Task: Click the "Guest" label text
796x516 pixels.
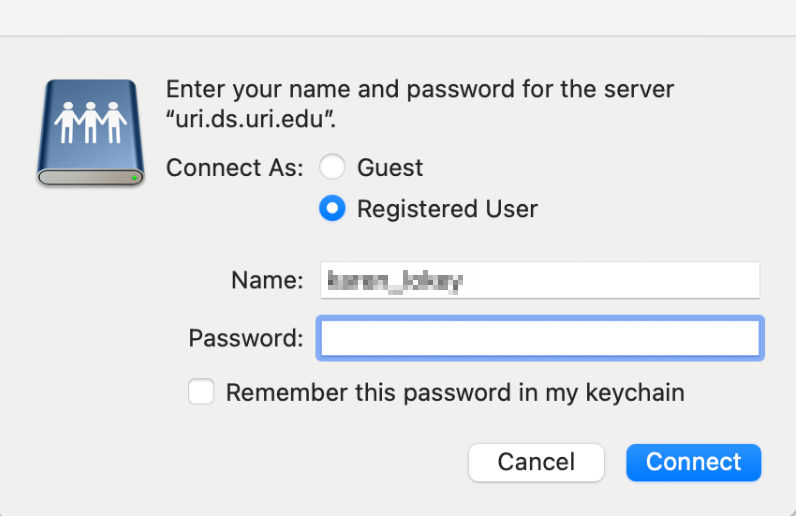Action: pyautogui.click(x=390, y=168)
